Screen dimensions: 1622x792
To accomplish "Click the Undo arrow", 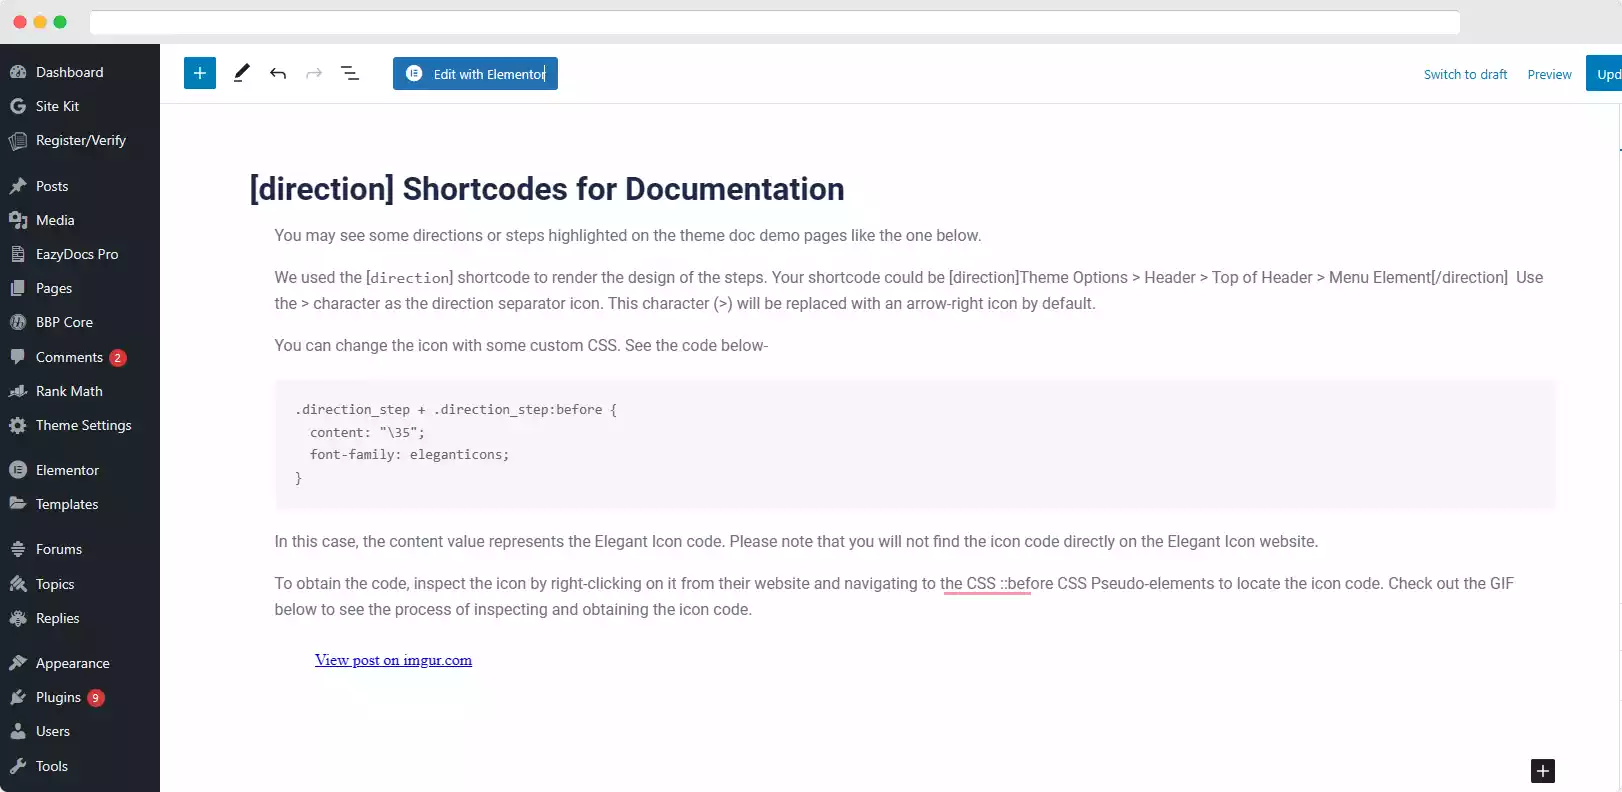I will tap(278, 73).
